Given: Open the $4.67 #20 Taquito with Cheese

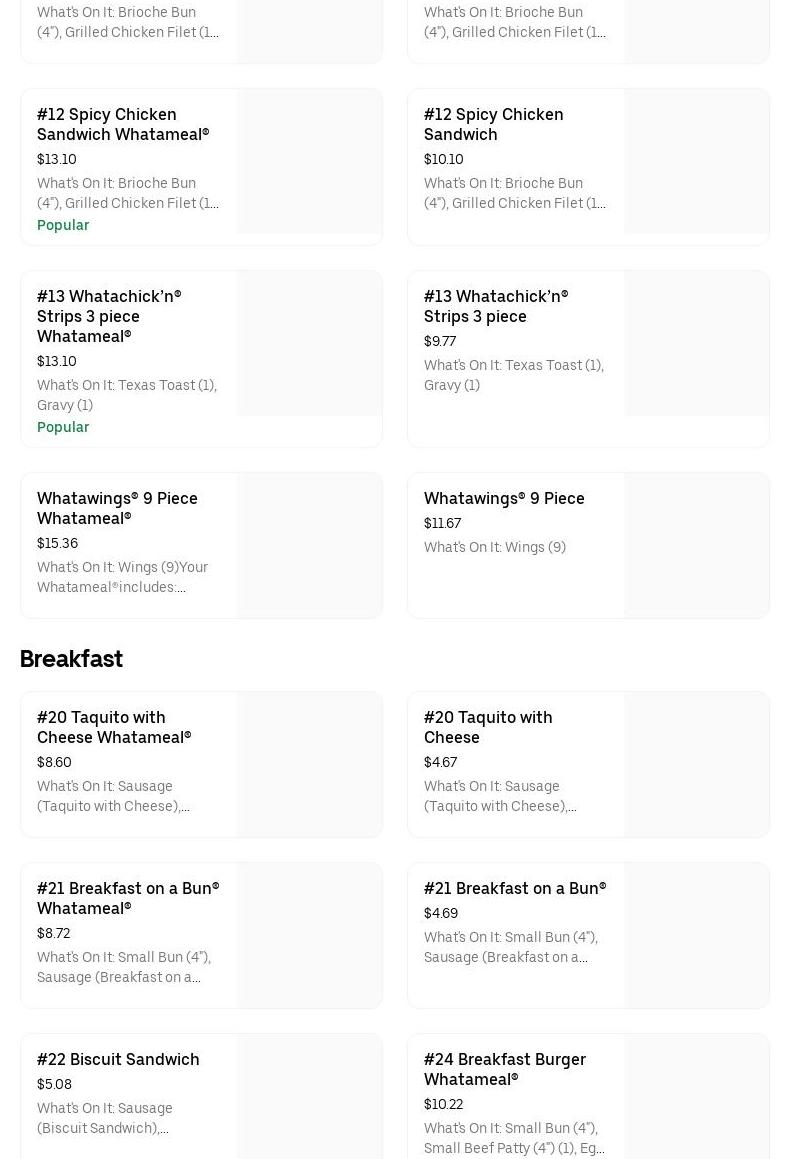Looking at the screenshot, I should pyautogui.click(x=488, y=727).
